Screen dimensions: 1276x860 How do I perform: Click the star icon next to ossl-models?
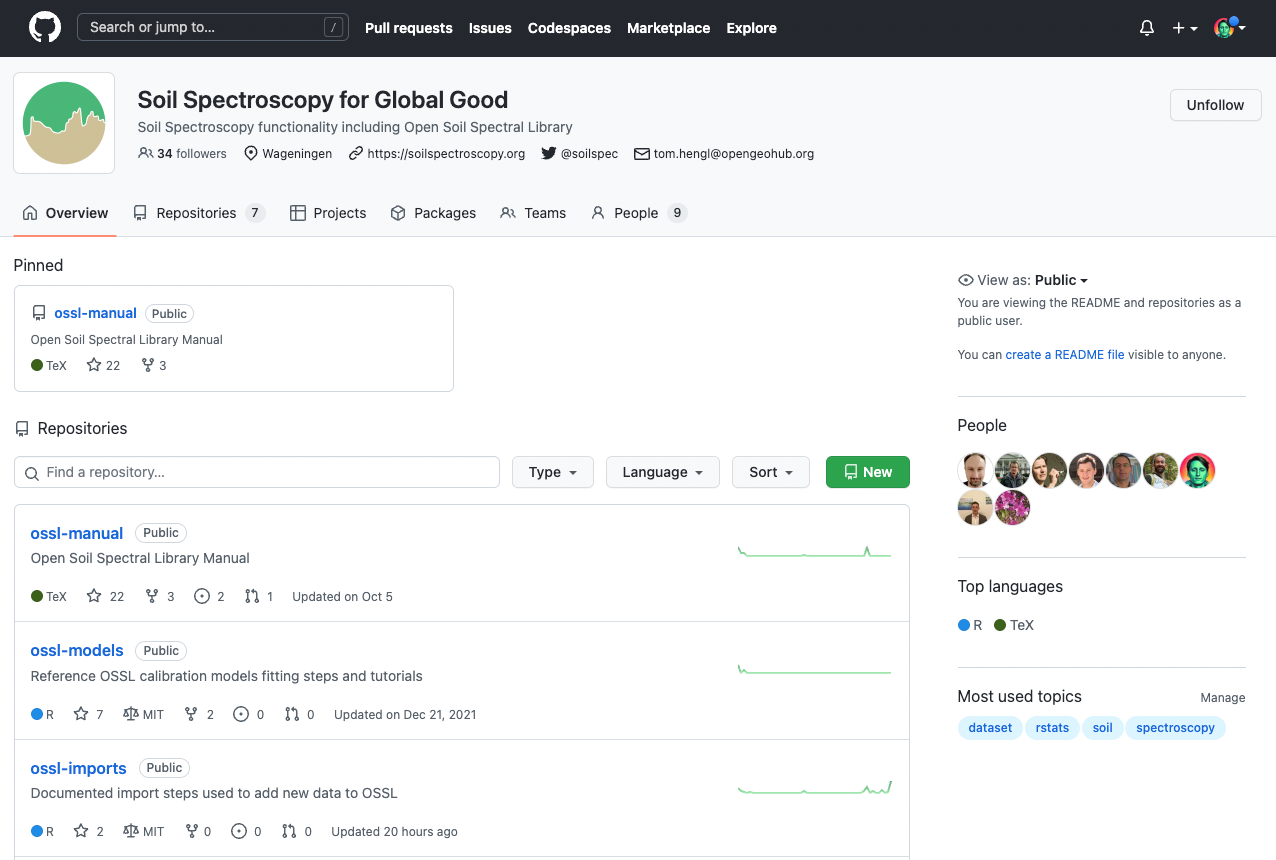(82, 714)
